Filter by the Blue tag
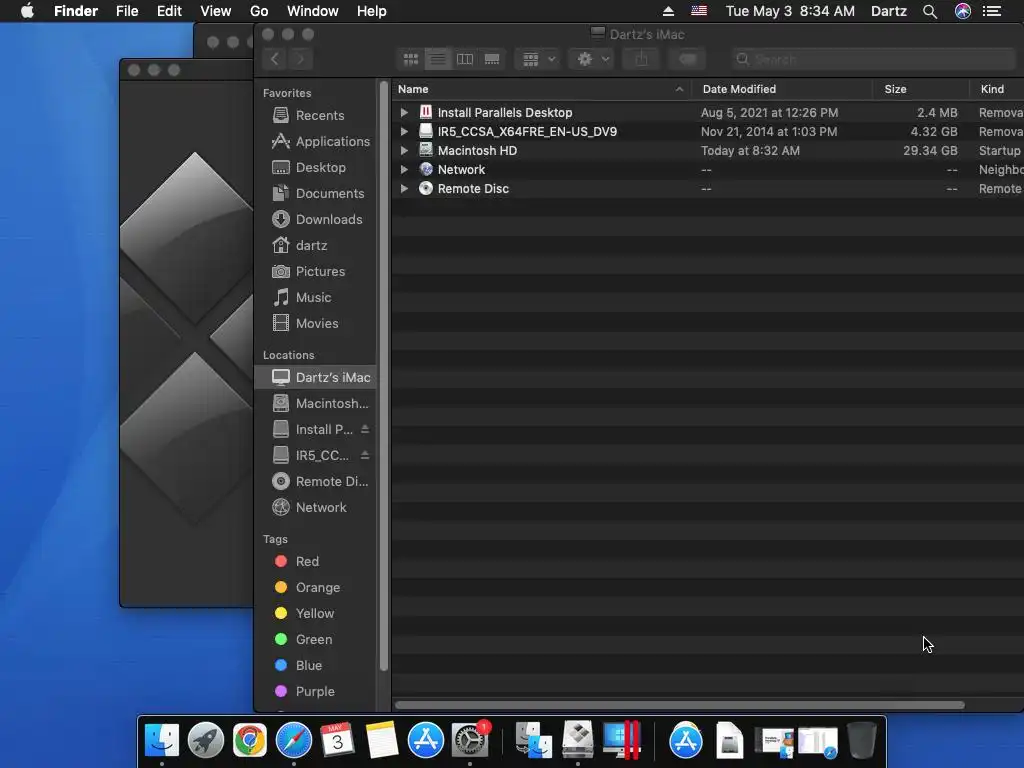 (315, 665)
